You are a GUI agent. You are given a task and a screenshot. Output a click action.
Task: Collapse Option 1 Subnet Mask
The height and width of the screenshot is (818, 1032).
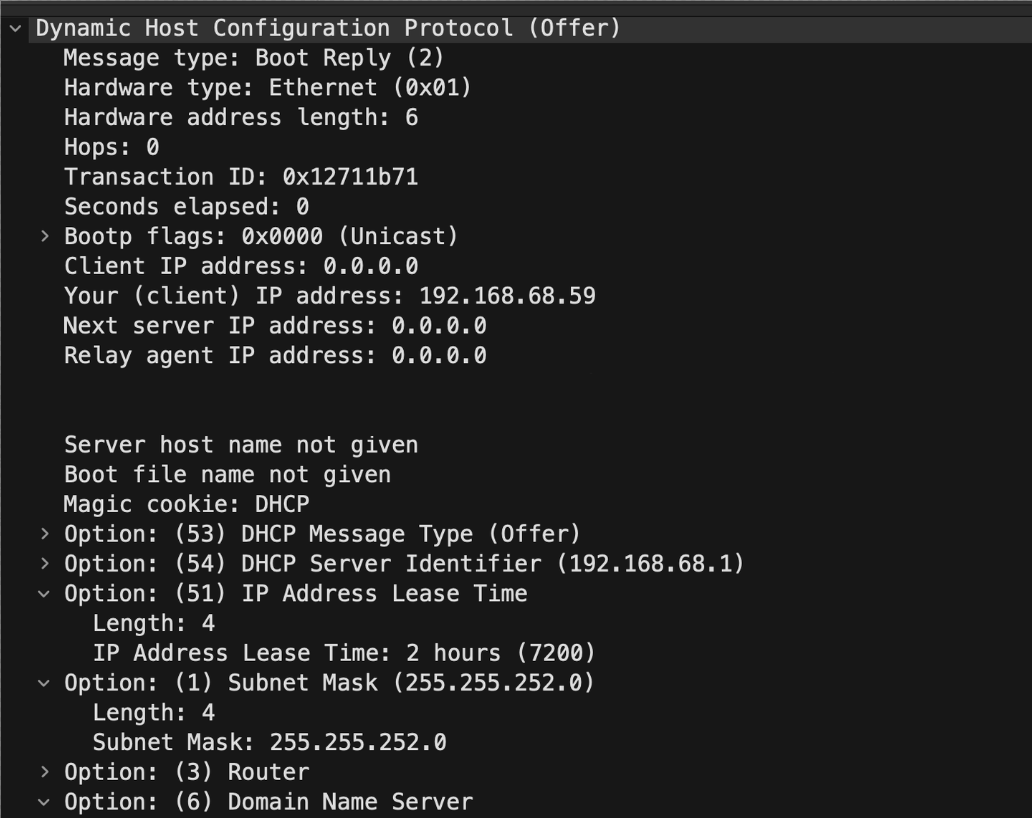coord(43,683)
